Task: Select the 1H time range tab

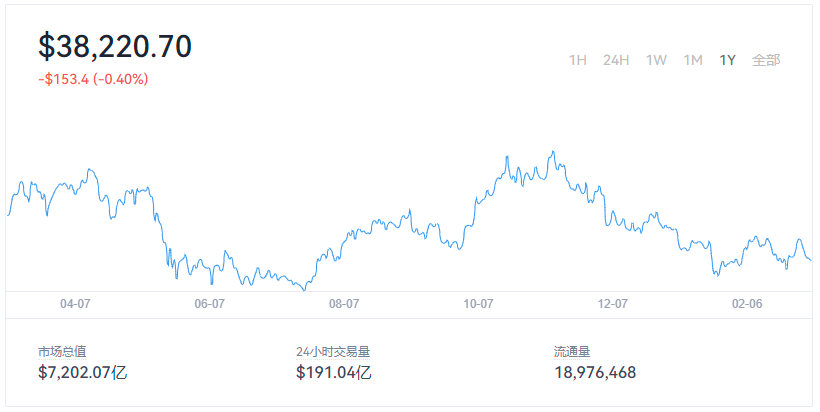Action: point(577,60)
